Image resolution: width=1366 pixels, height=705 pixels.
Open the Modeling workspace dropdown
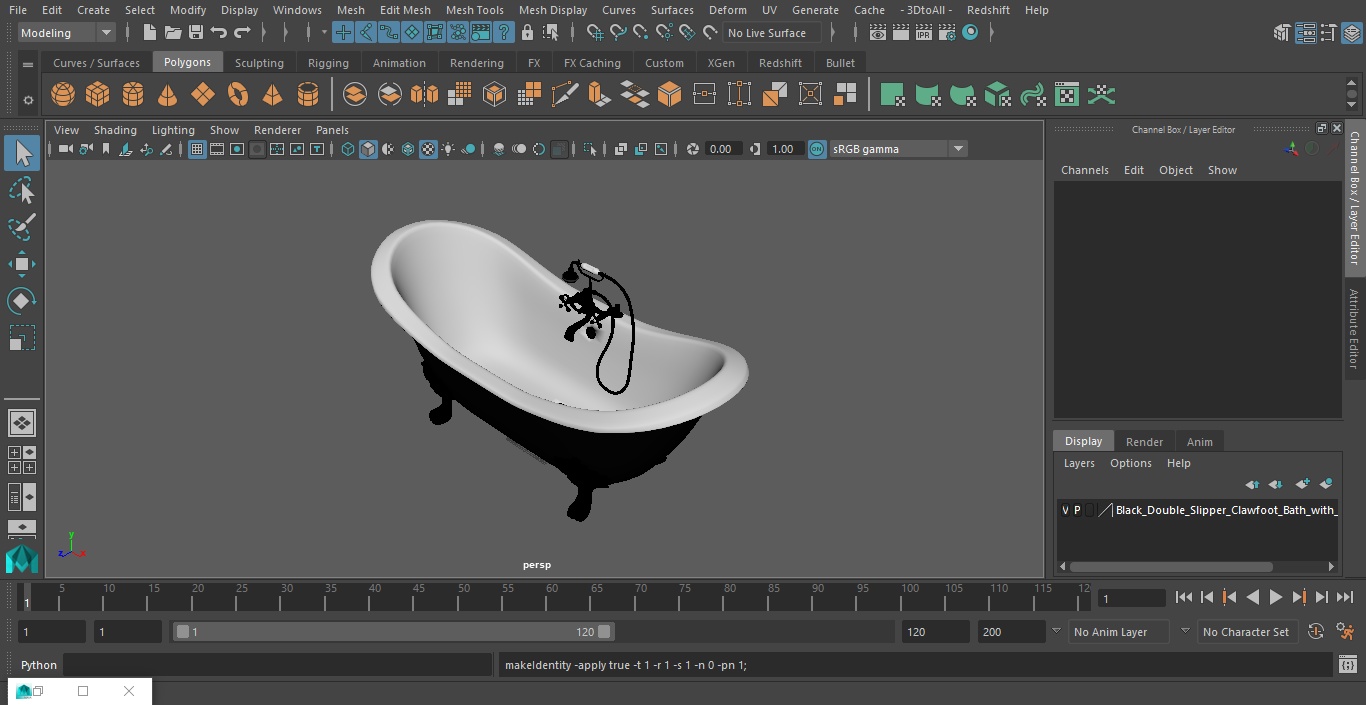pyautogui.click(x=67, y=33)
